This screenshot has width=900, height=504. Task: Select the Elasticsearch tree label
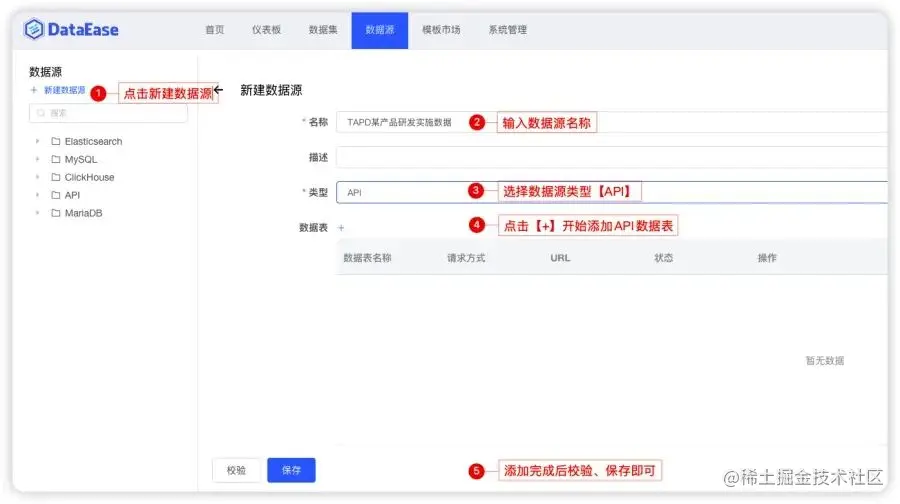pyautogui.click(x=93, y=141)
